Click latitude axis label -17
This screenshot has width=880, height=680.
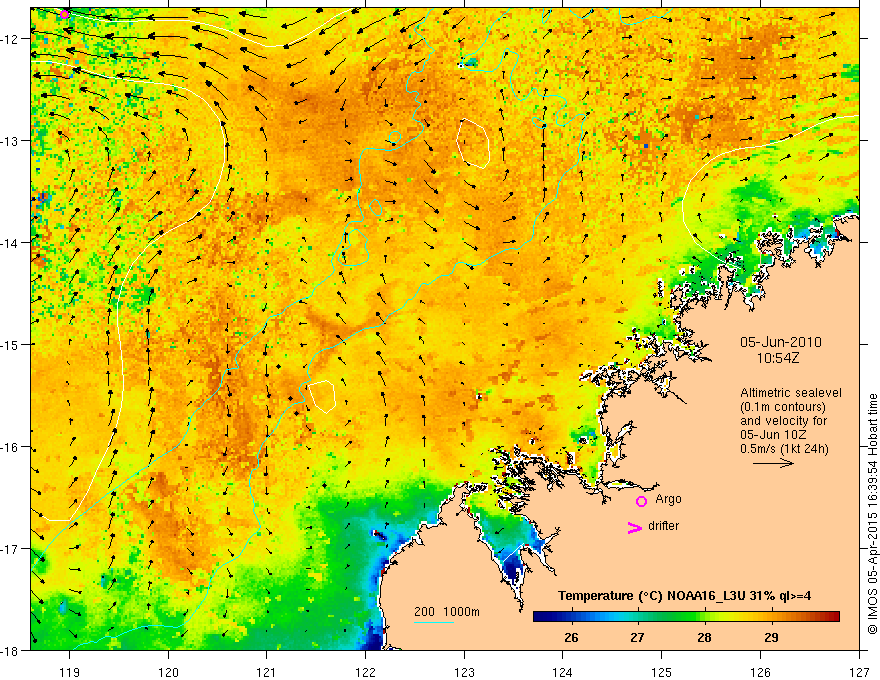[x=12, y=549]
